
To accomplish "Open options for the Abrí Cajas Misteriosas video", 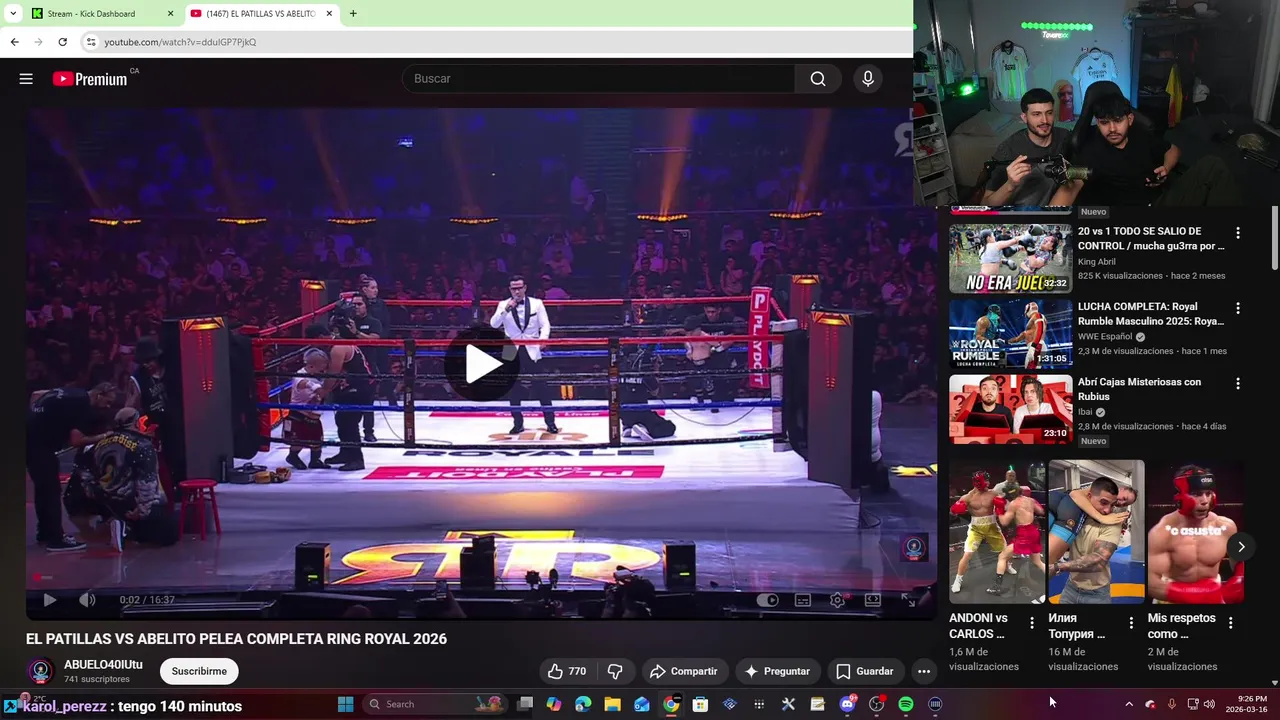I will 1238,384.
